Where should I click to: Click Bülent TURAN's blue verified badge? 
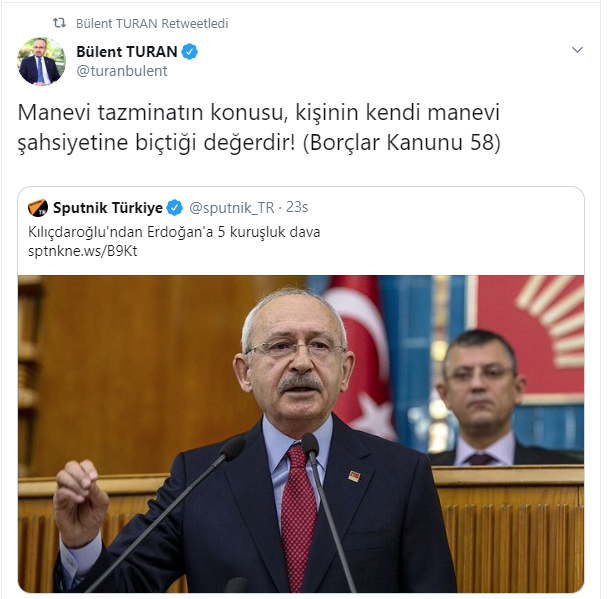pos(190,52)
